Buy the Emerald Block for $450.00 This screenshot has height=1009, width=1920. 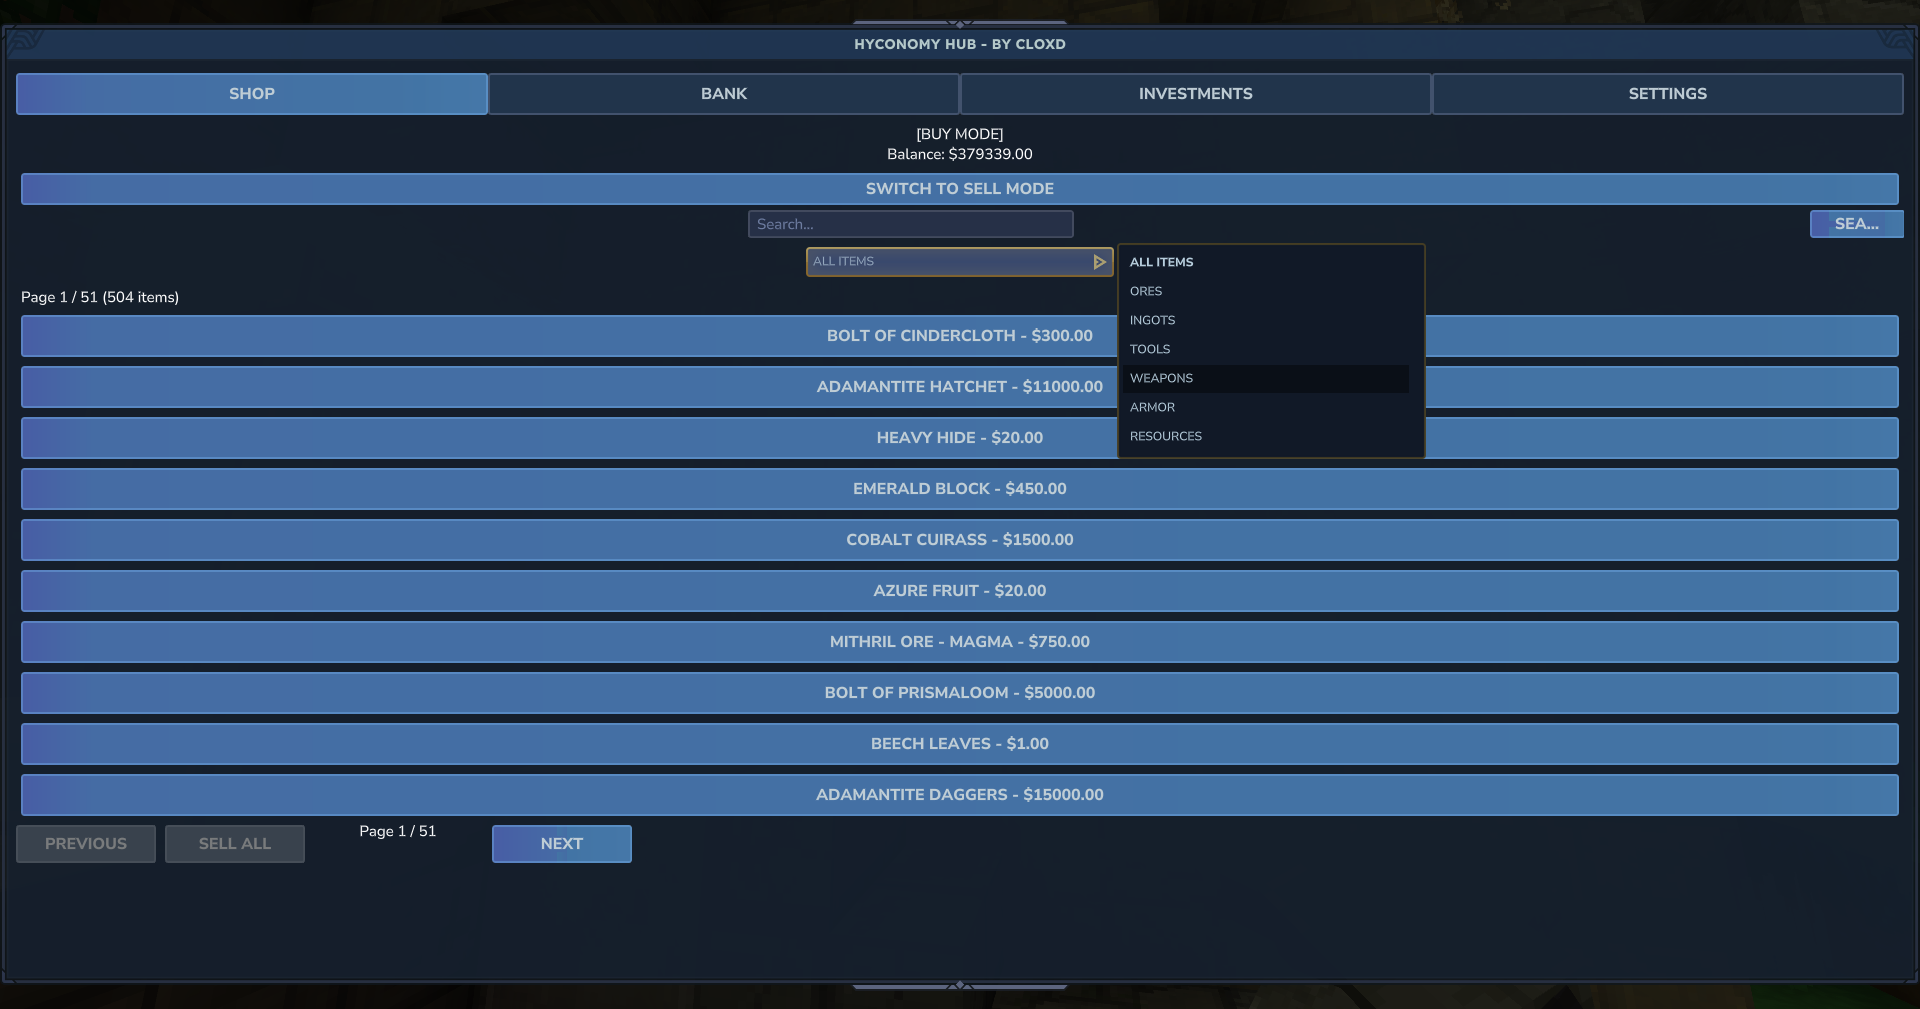(959, 489)
